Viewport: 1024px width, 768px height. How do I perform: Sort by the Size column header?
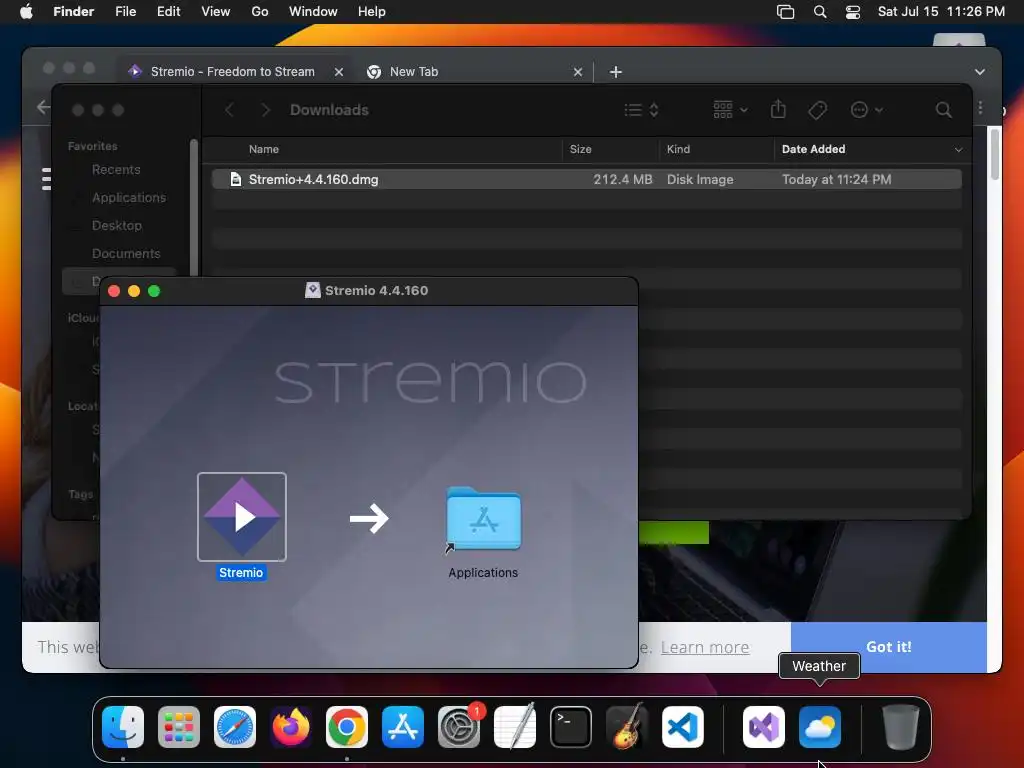tap(580, 150)
